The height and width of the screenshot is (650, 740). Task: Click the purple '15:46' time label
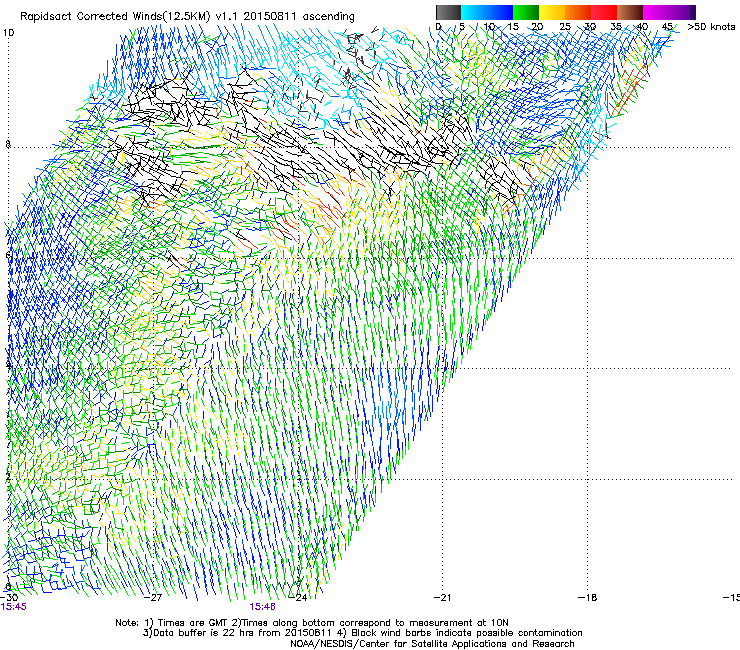pos(262,607)
